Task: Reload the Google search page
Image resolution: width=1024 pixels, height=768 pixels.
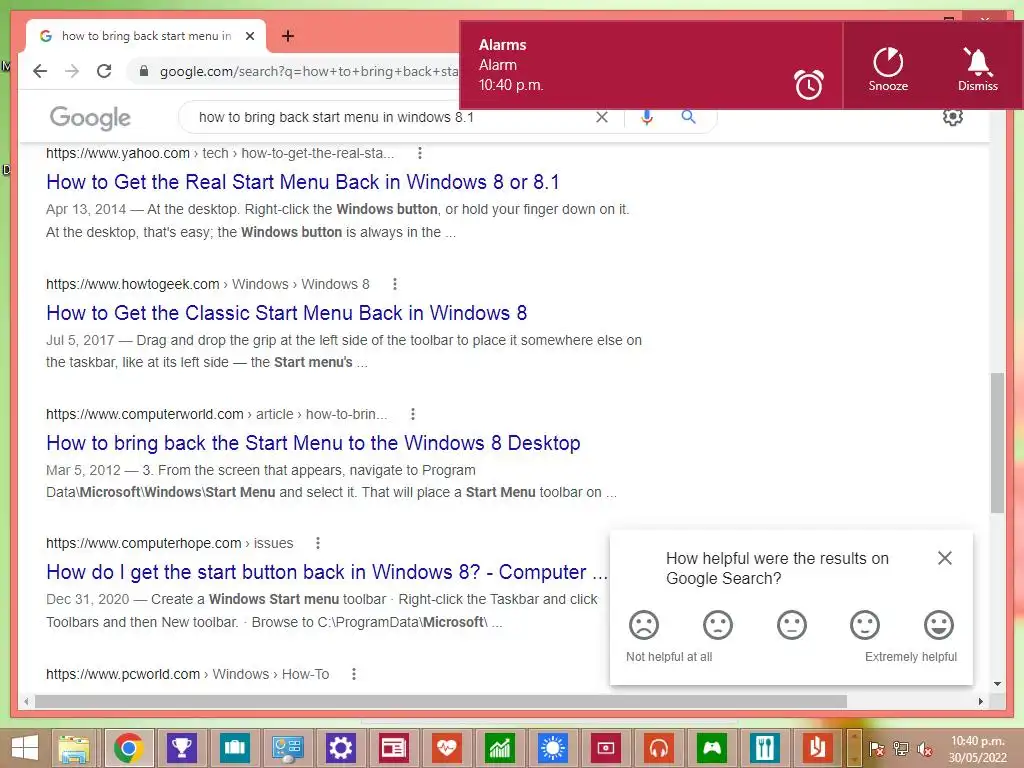Action: pyautogui.click(x=104, y=71)
